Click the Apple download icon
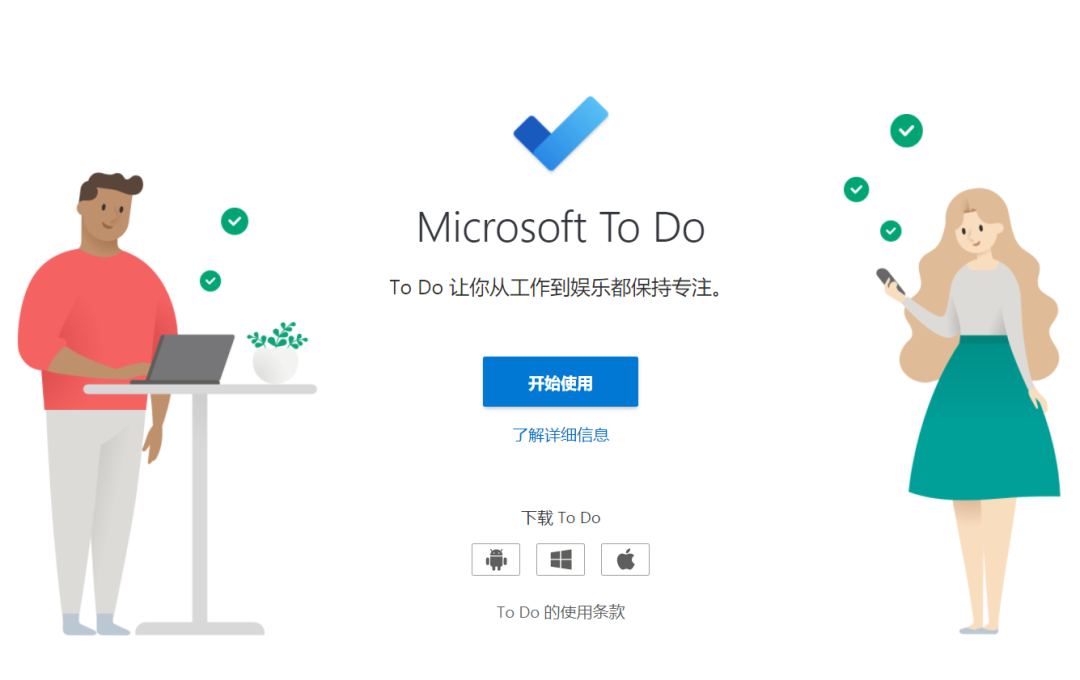The image size is (1080, 680). (x=625, y=559)
